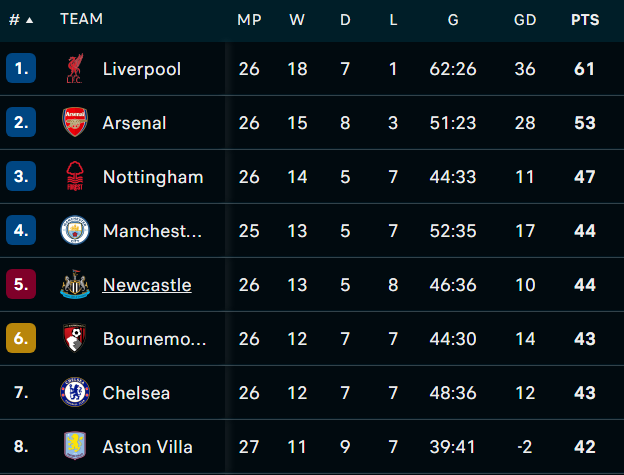
Task: Click the Newcastle United crest
Action: click(x=75, y=284)
